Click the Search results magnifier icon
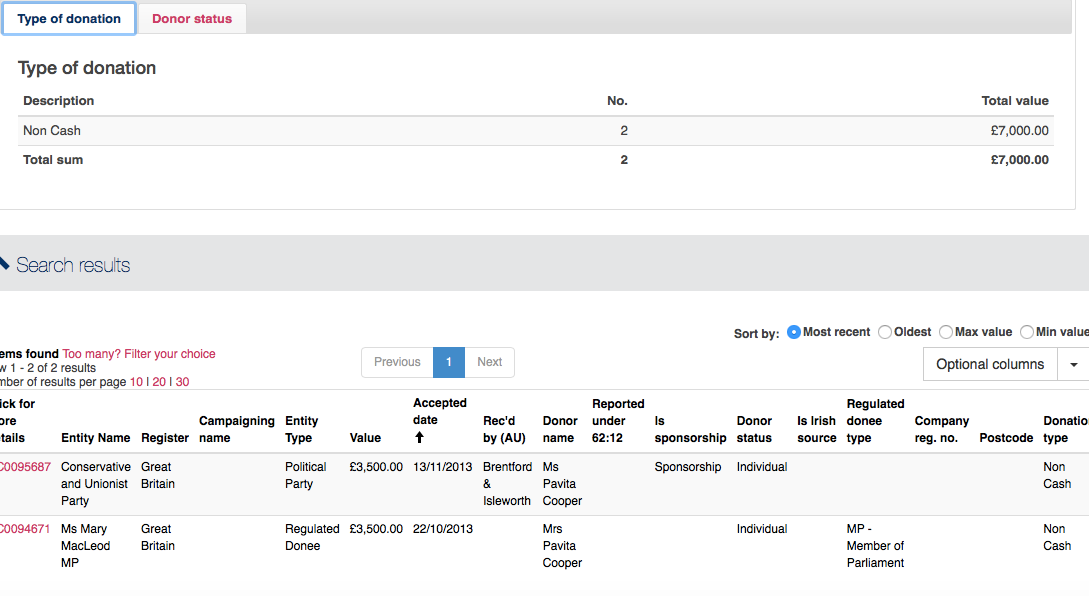1089x596 pixels. point(4,264)
